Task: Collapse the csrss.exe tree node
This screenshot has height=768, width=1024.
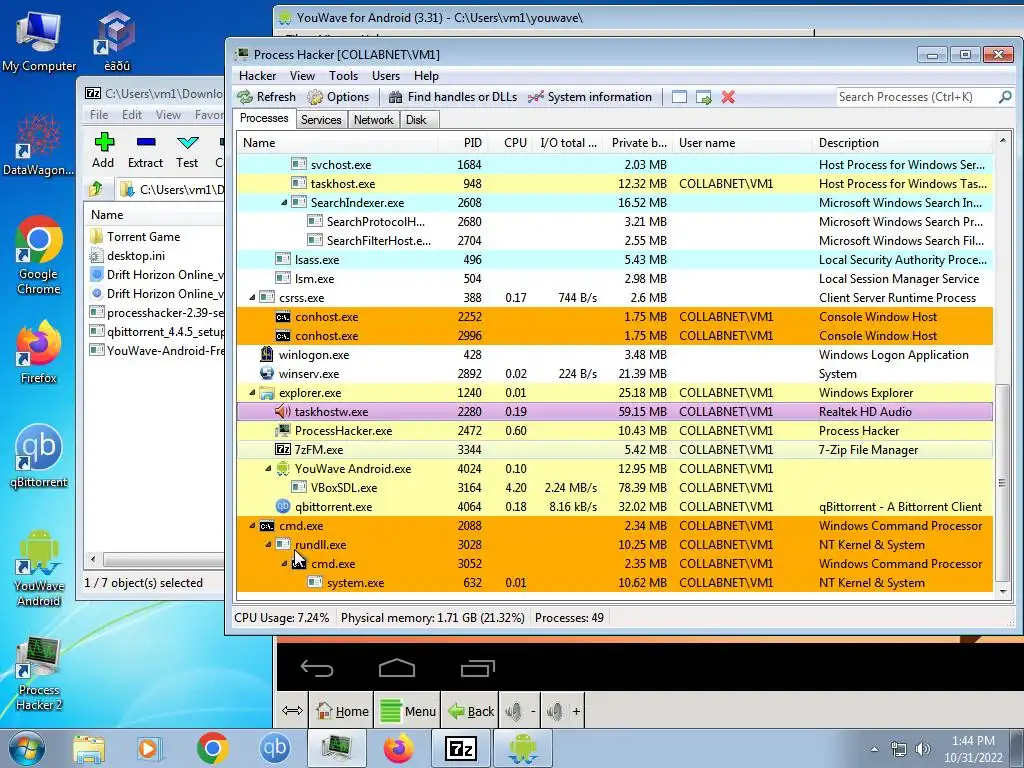Action: [x=252, y=298]
